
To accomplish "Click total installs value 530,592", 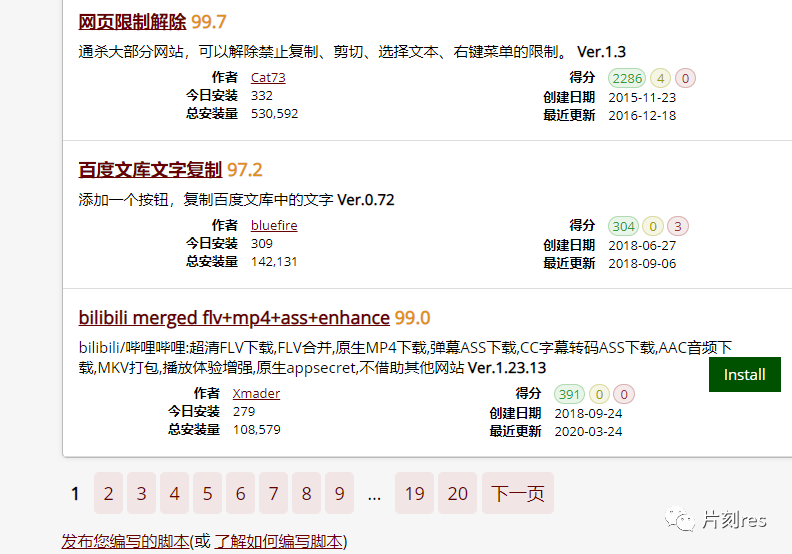I will [274, 114].
